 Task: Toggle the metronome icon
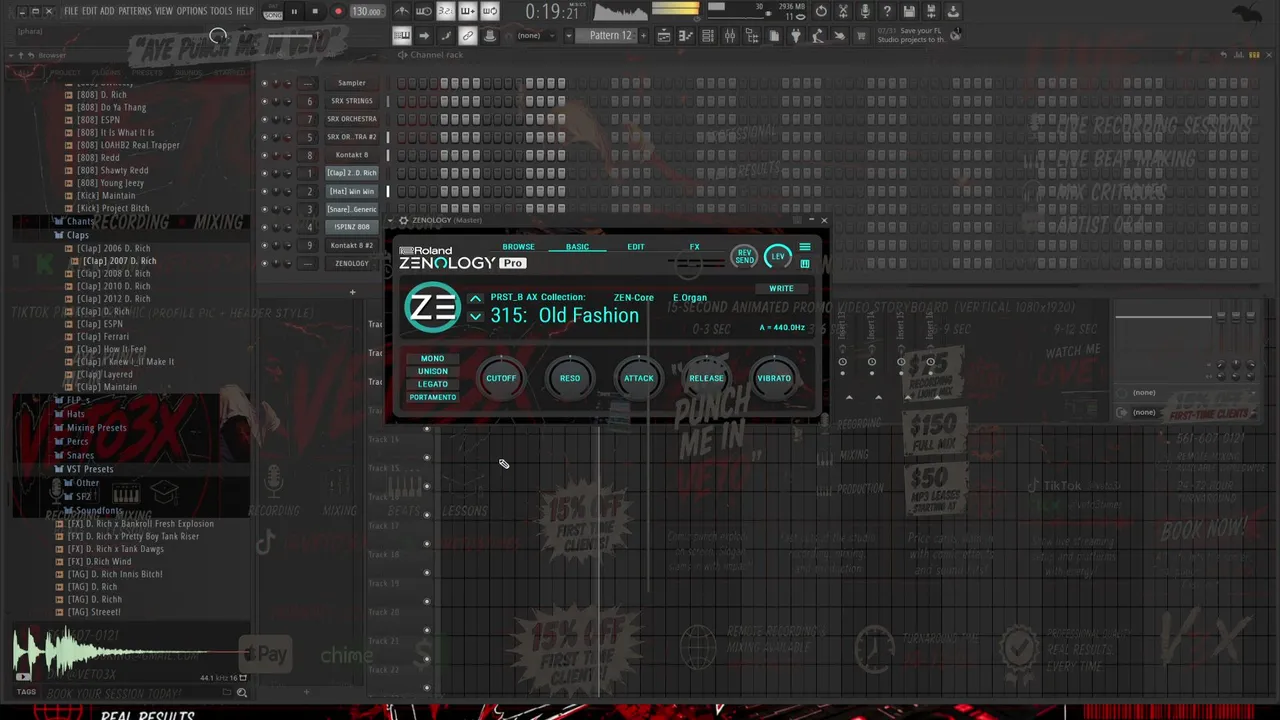pyautogui.click(x=403, y=12)
